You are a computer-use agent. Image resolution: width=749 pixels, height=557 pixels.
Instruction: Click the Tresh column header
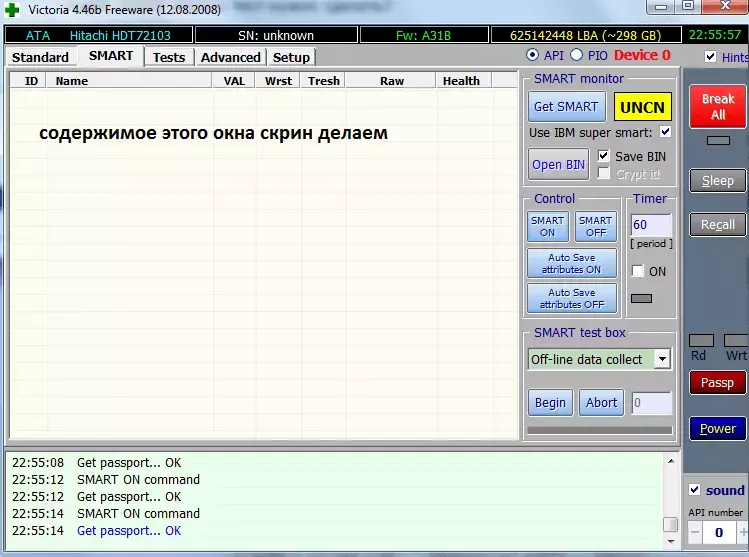click(323, 81)
